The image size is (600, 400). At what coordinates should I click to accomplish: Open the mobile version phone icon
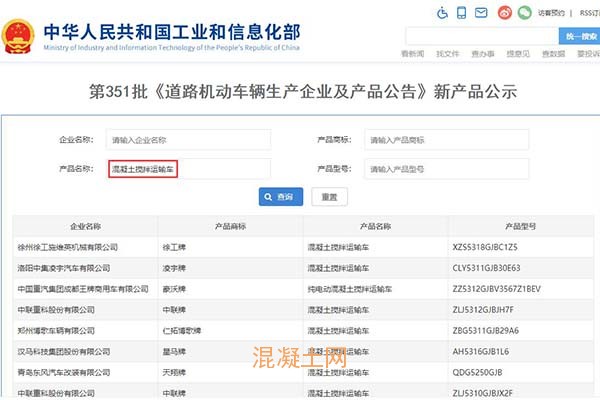pyautogui.click(x=461, y=13)
